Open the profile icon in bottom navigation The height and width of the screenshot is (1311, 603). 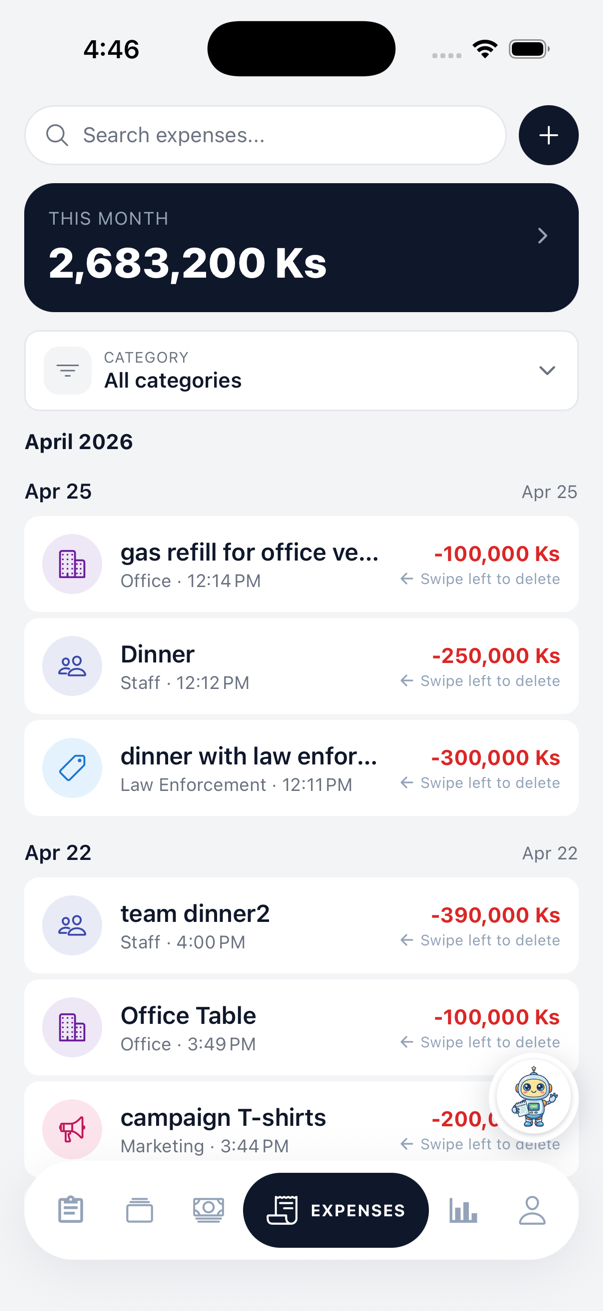point(532,1209)
